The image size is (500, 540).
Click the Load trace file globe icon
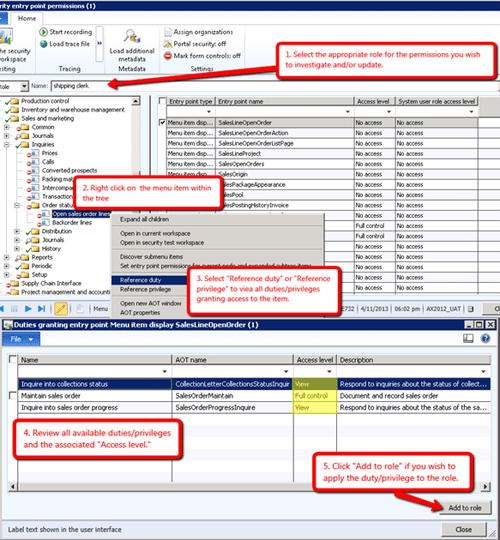click(43, 44)
